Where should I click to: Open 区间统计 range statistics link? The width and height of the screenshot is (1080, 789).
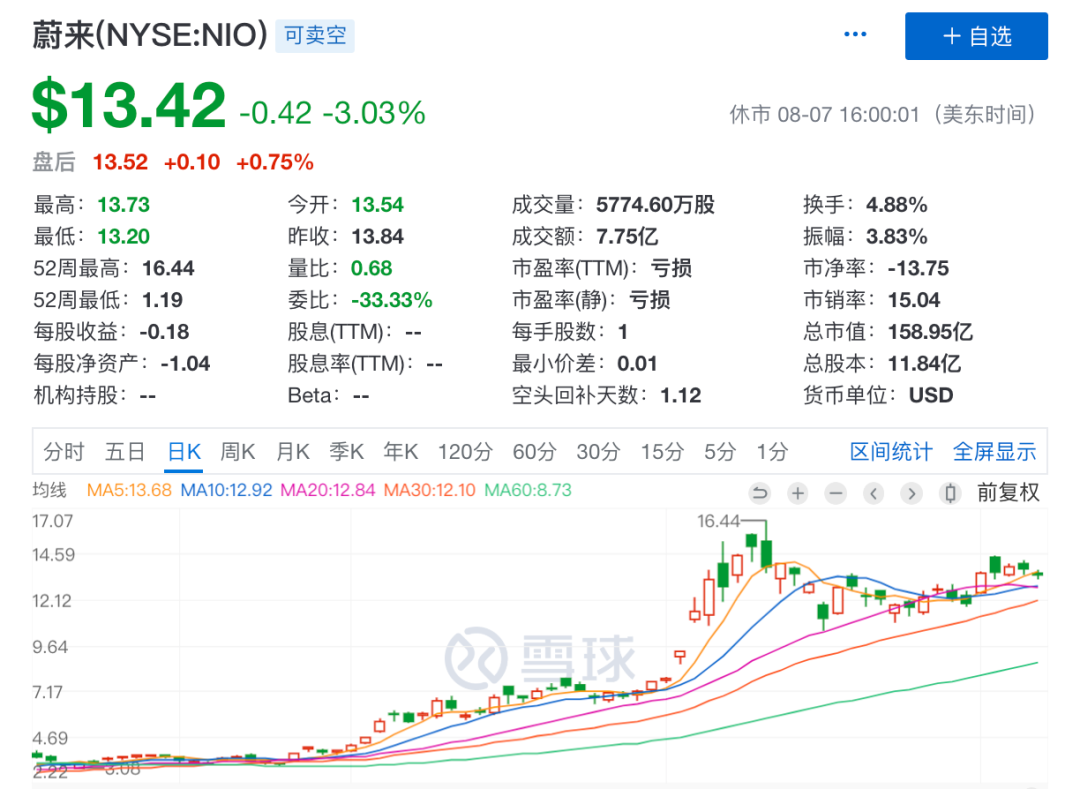(891, 452)
